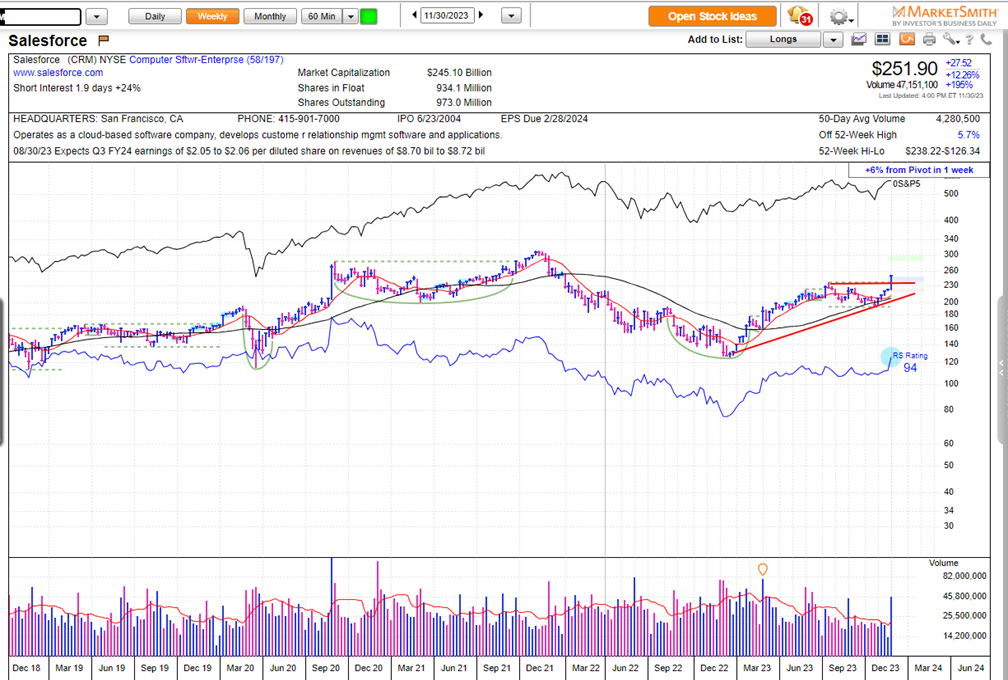
Task: Click the Off 52-Week High 5.7% value
Action: (x=969, y=135)
